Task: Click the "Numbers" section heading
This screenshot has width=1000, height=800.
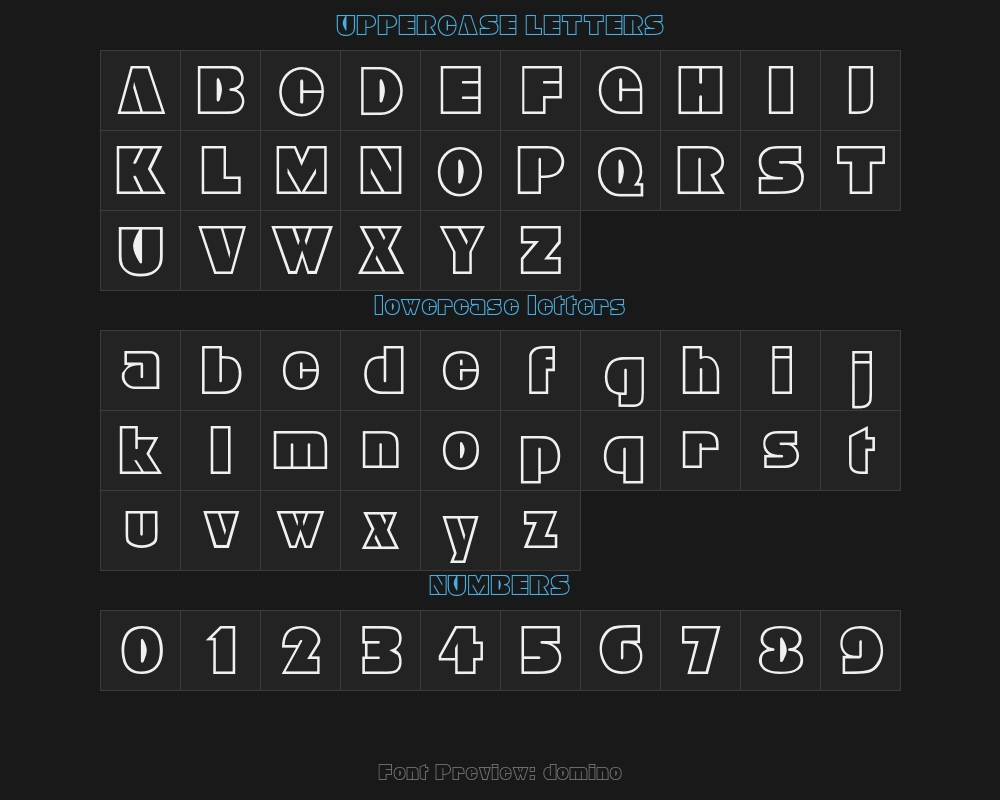Action: [500, 586]
